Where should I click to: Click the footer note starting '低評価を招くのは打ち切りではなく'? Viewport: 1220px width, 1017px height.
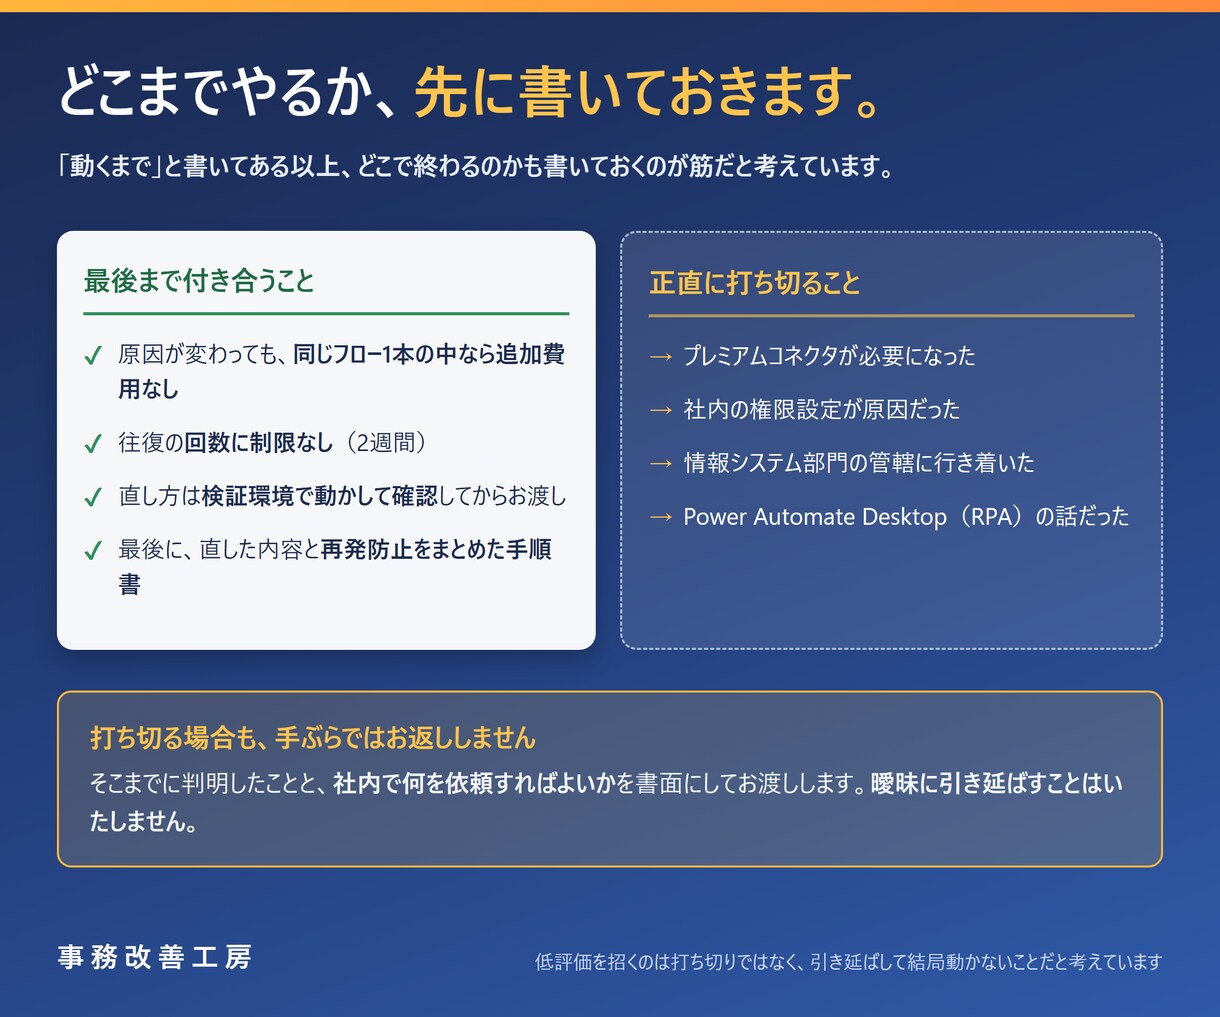pyautogui.click(x=848, y=962)
